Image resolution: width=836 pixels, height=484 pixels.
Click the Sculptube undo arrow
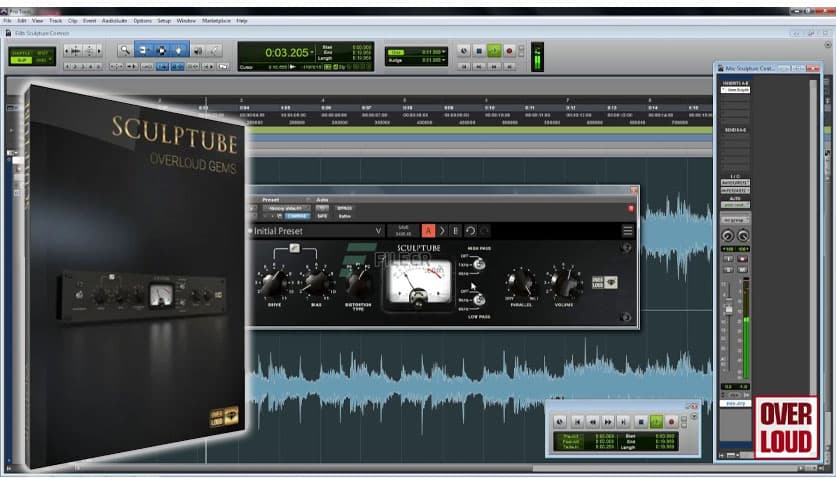tap(470, 230)
